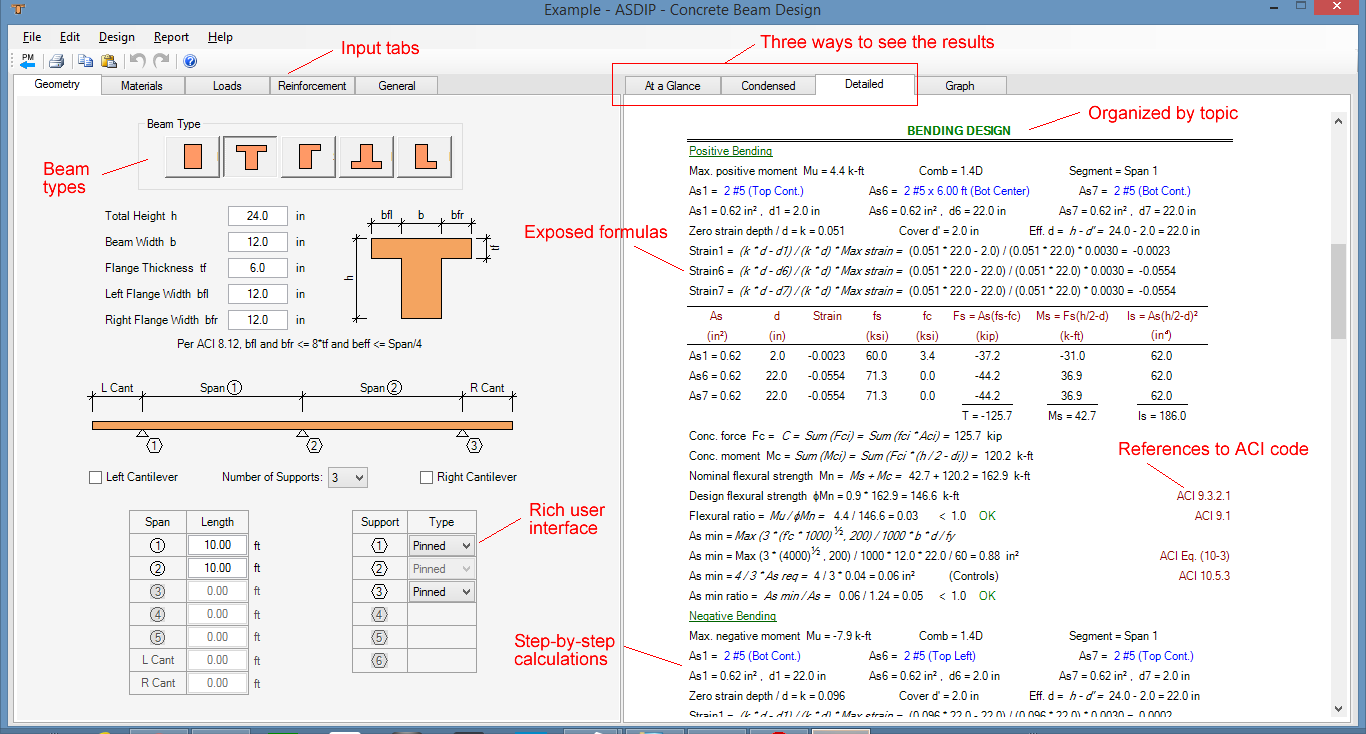Click the Beam Width b input field
The height and width of the screenshot is (734, 1366).
[258, 242]
